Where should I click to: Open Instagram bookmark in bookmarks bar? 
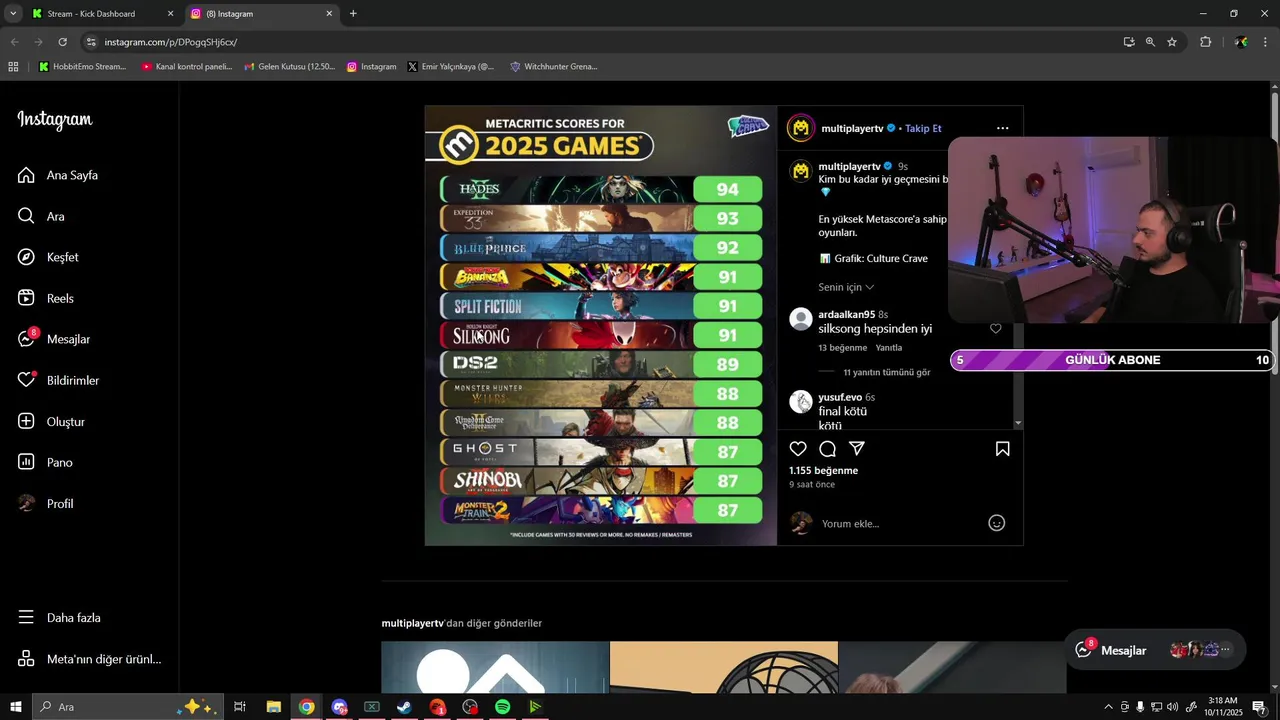372,67
